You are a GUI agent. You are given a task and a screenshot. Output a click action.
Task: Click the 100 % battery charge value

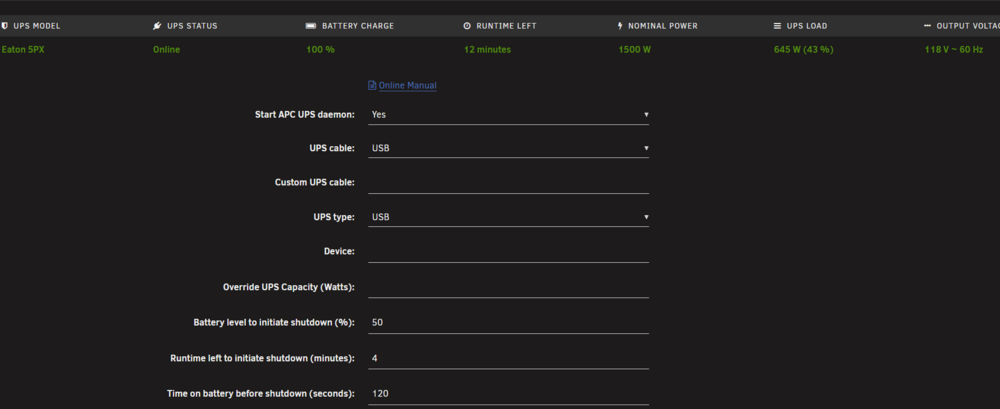(x=321, y=50)
